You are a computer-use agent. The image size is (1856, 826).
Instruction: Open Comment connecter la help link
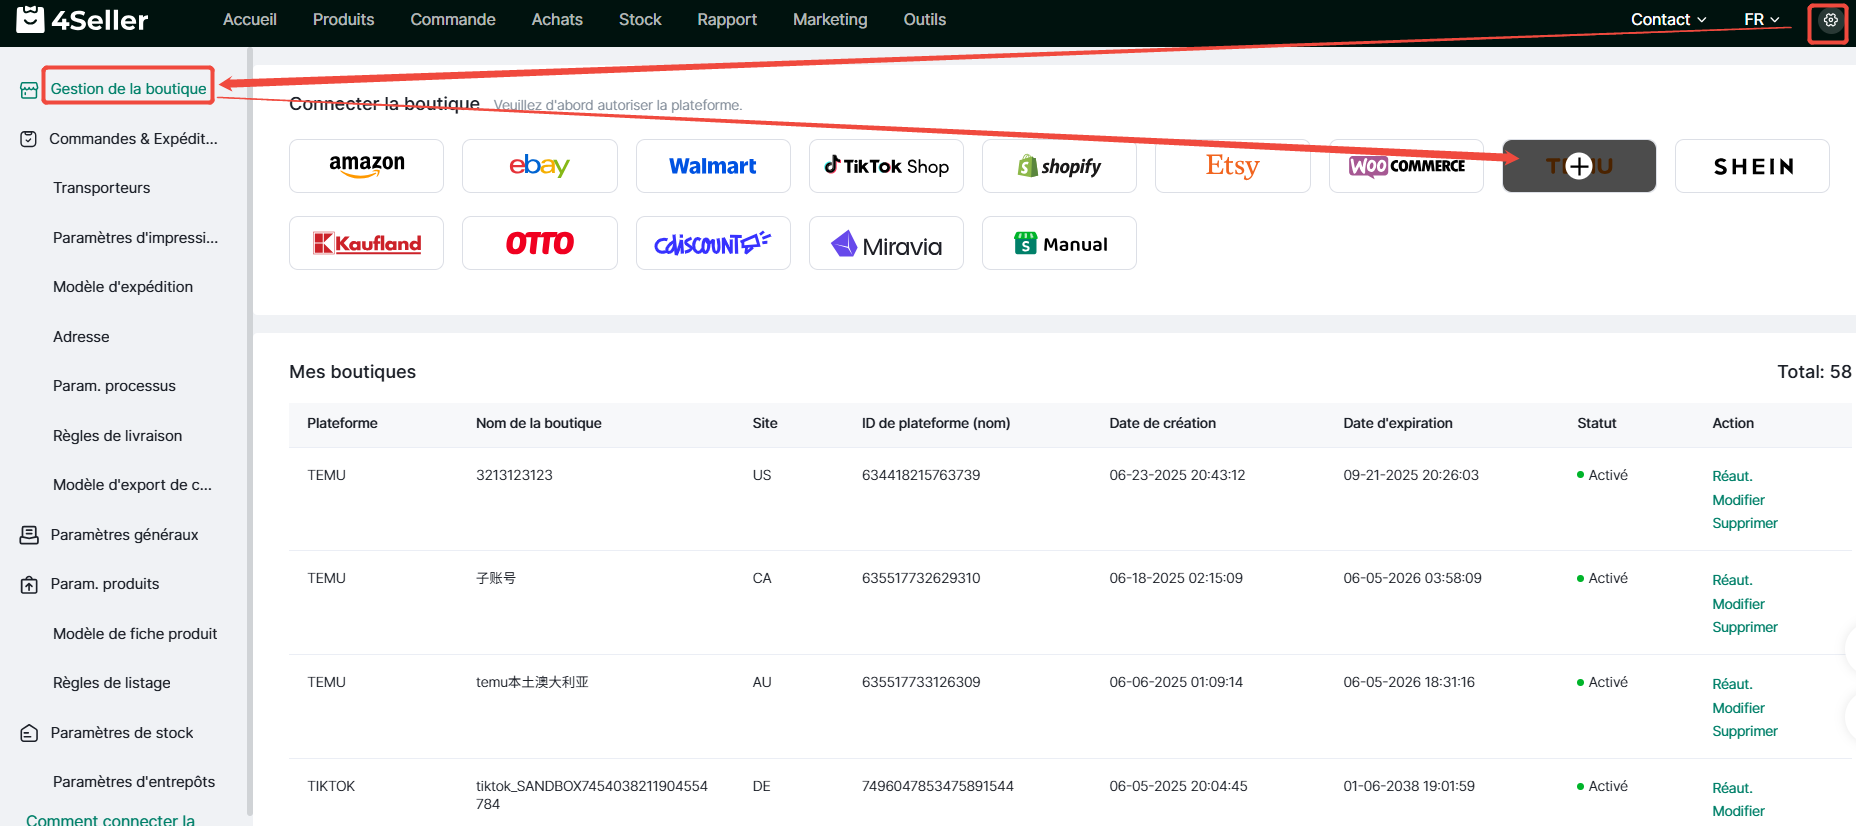pyautogui.click(x=110, y=819)
